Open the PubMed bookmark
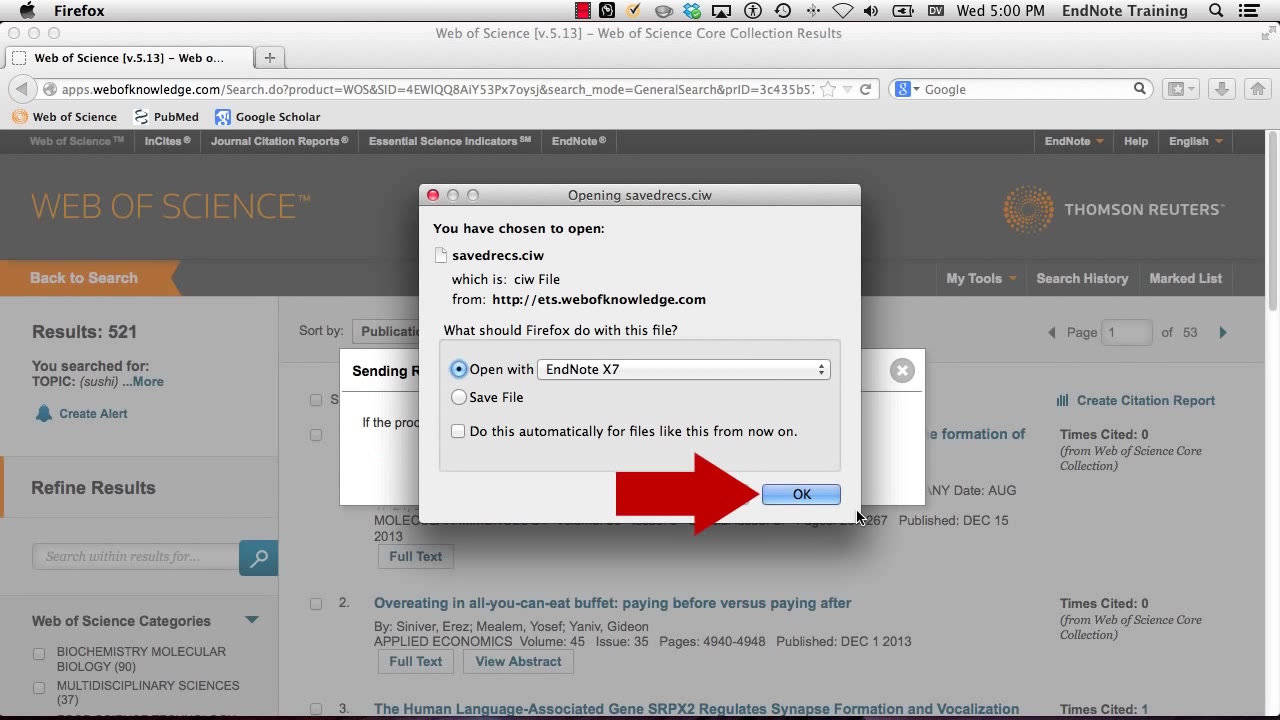1280x720 pixels. point(166,116)
